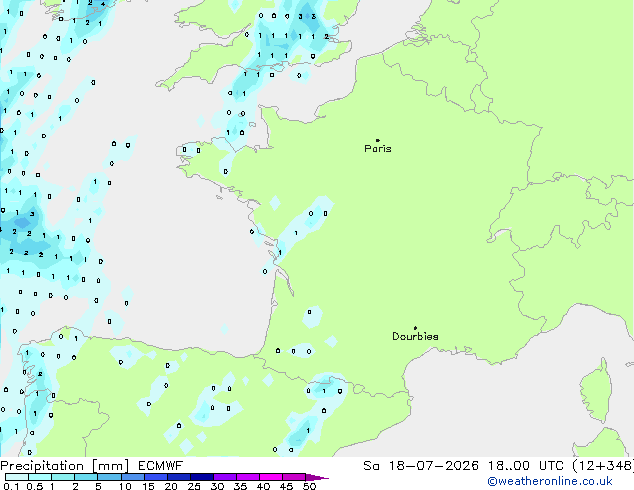This screenshot has width=634, height=490.
Task: Pick the legend swatch between 0.5 and 1
Action: tap(40, 477)
